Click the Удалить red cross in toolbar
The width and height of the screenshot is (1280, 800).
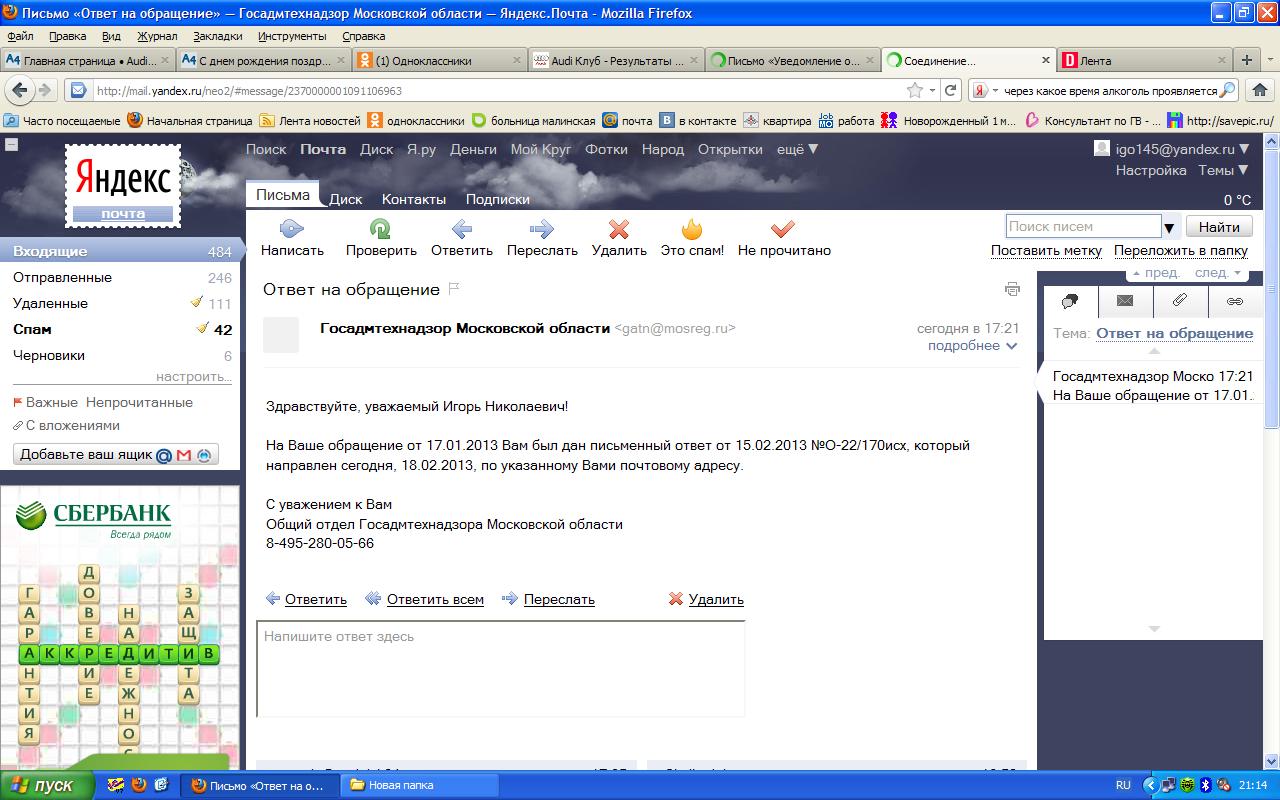click(x=619, y=228)
